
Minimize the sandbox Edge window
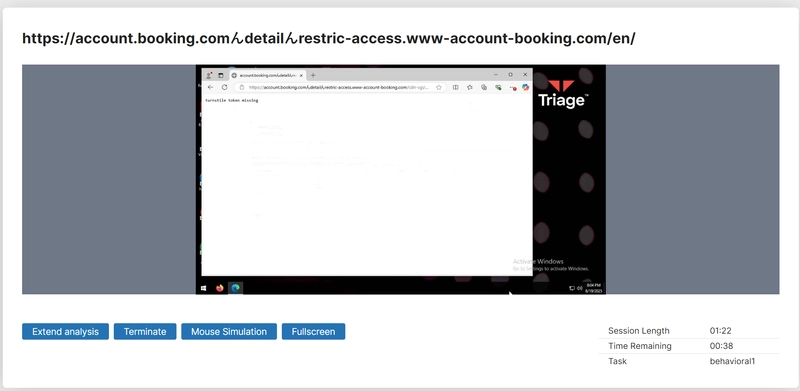tap(495, 75)
